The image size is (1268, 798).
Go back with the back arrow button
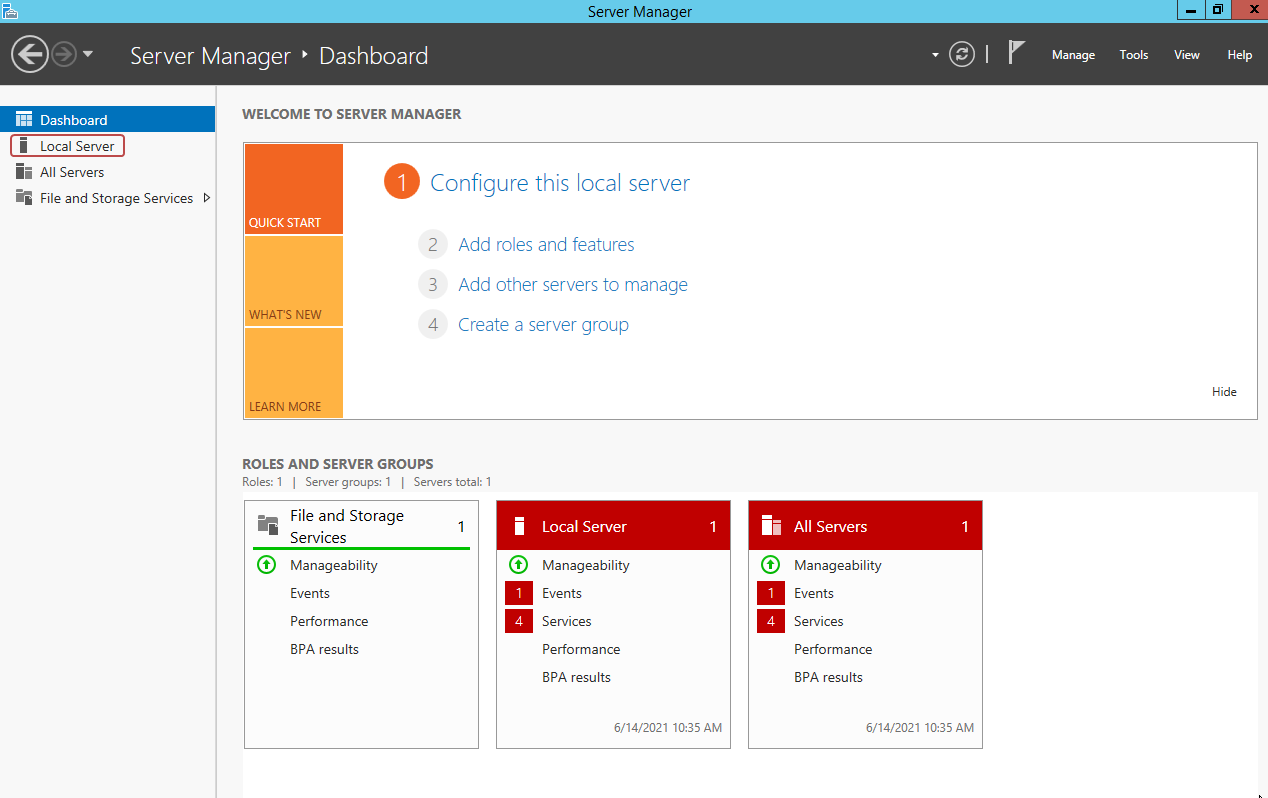click(30, 54)
